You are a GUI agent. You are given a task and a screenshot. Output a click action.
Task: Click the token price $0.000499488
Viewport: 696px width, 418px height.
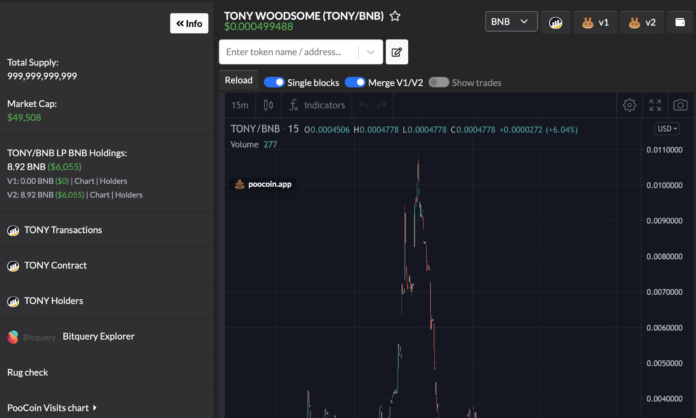(x=259, y=27)
